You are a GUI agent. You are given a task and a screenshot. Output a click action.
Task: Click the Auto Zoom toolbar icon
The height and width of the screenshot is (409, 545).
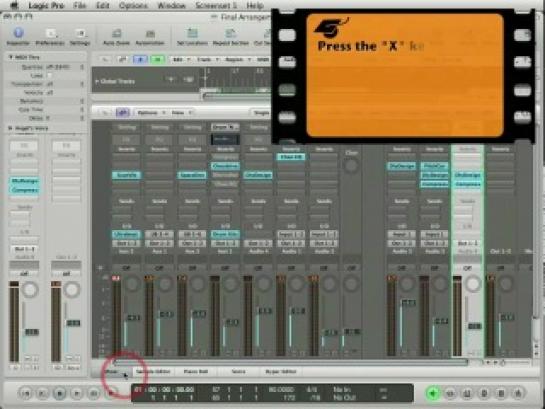click(116, 36)
